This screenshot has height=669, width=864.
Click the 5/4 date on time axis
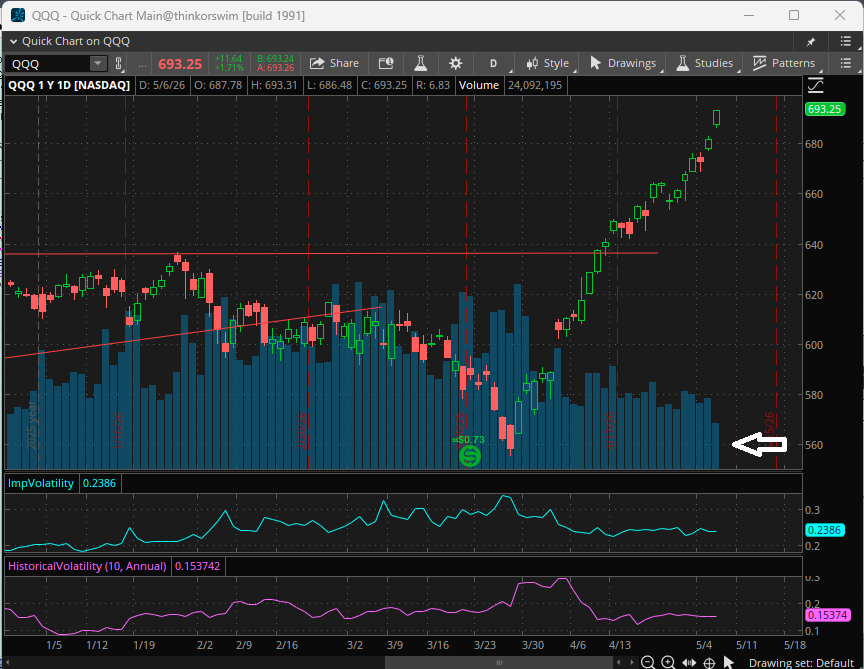[x=704, y=645]
